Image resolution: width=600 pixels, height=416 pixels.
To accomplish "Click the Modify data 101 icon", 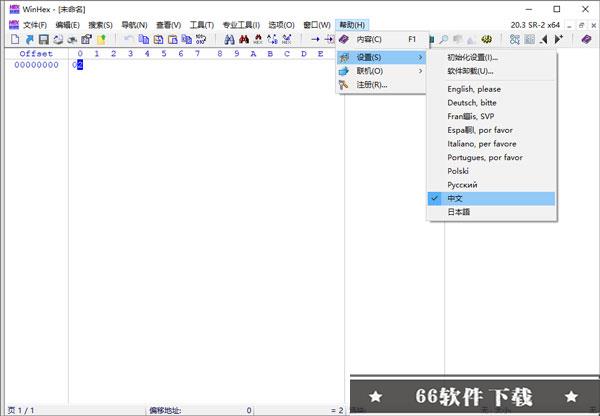I will (x=201, y=39).
